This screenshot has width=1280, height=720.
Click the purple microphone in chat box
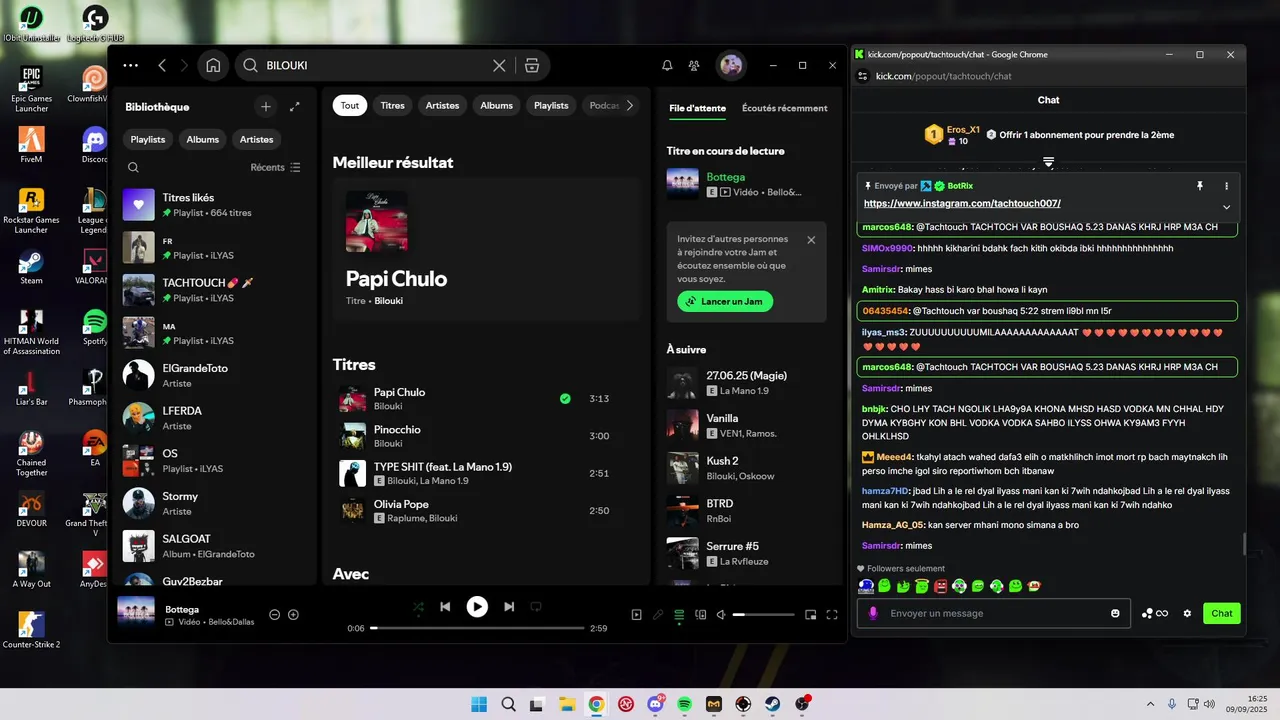tap(873, 613)
